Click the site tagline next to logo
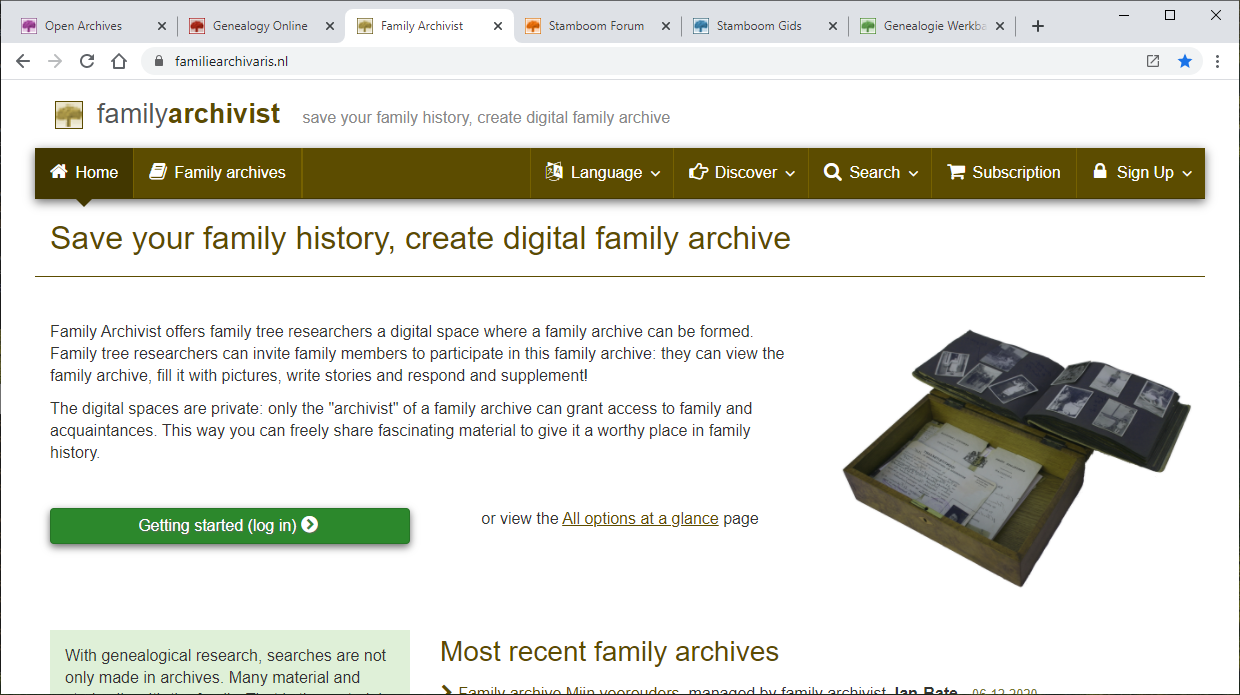 [x=486, y=118]
